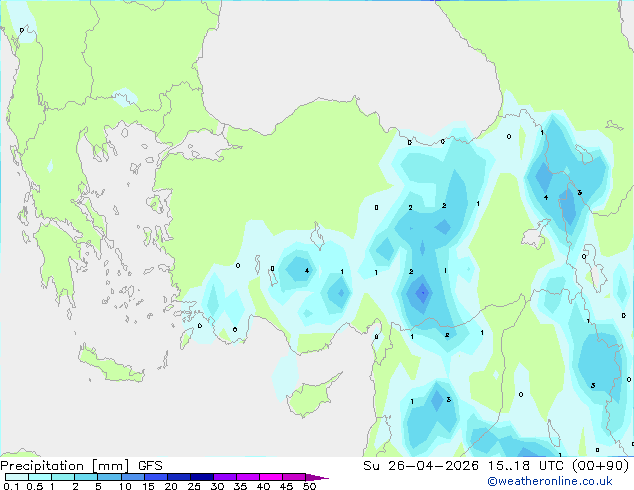Select the 10–15 mm blue legend swatch
Screen dimensions: 634x490
click(132, 477)
